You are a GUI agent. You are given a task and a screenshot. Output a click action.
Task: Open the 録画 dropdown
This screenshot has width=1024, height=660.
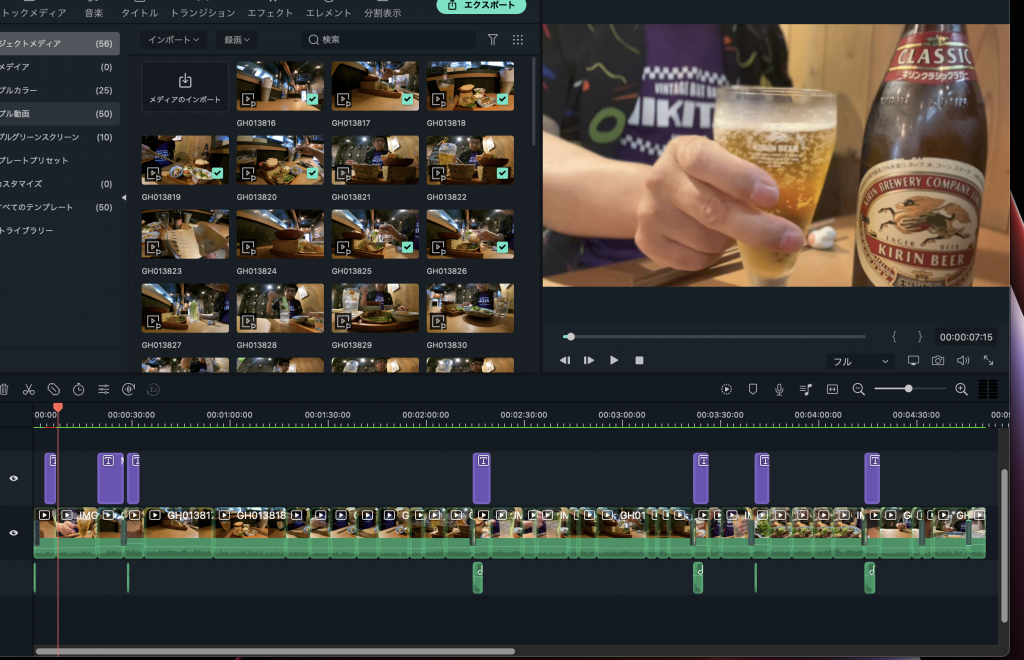click(237, 40)
